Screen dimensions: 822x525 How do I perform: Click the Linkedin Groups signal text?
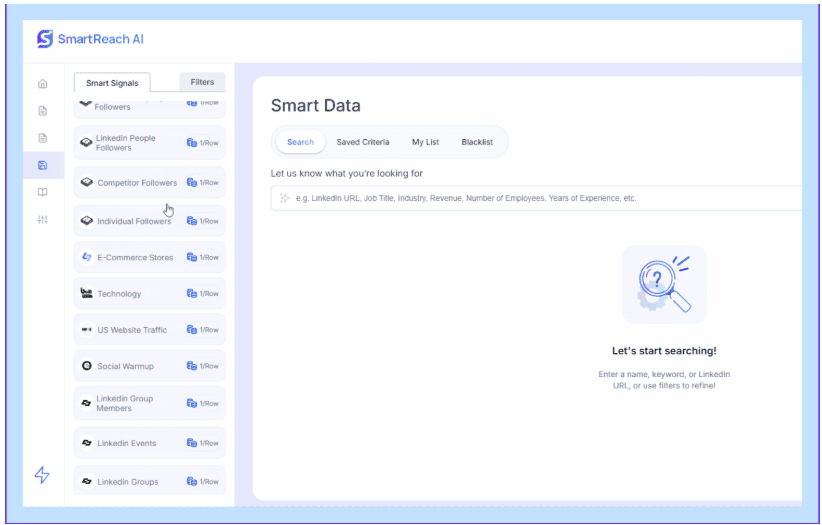click(128, 481)
